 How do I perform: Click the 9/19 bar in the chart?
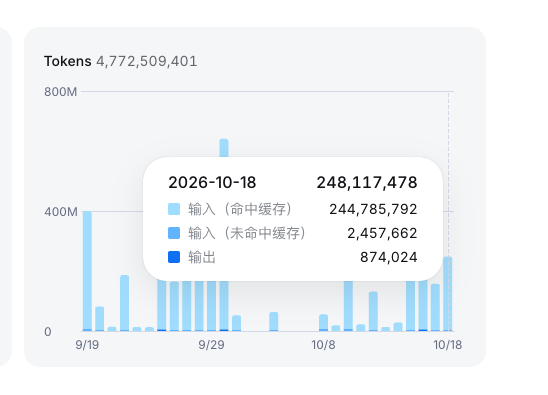87,271
